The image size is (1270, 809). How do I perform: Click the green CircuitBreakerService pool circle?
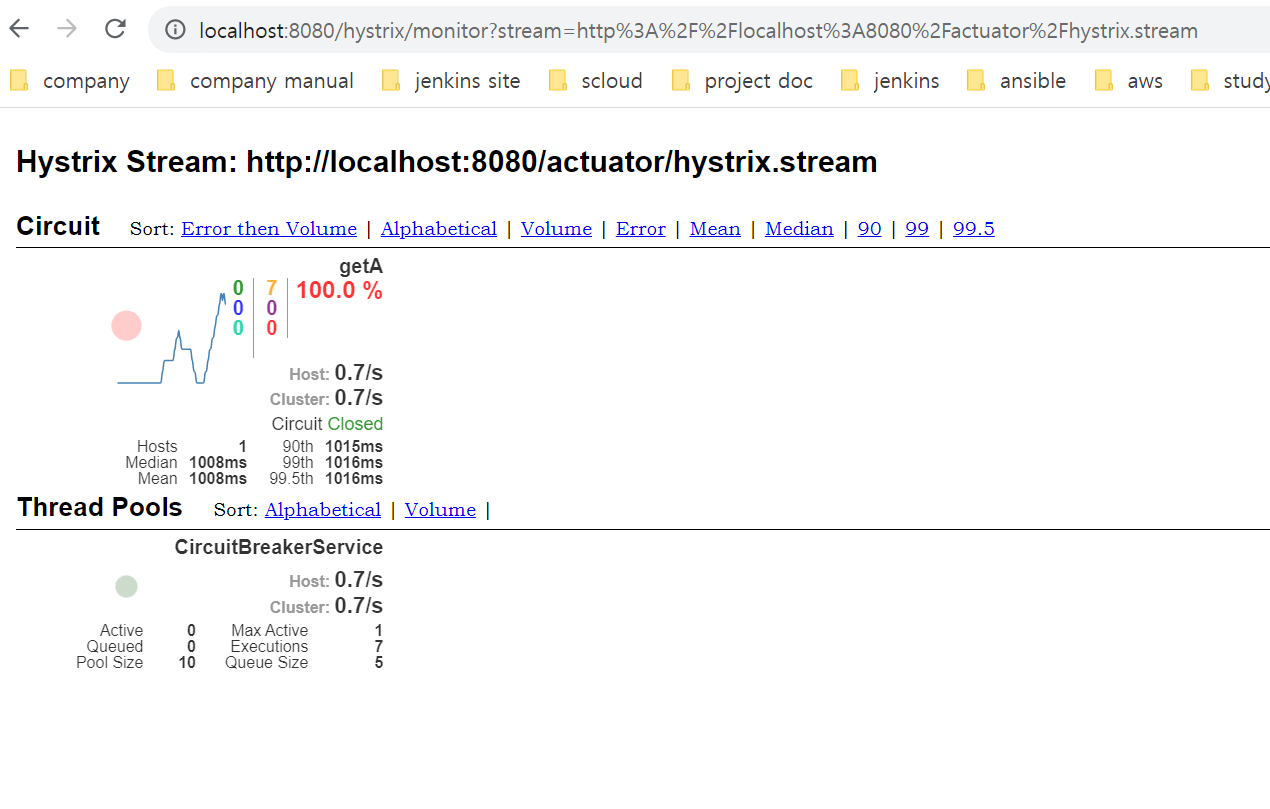coord(126,587)
